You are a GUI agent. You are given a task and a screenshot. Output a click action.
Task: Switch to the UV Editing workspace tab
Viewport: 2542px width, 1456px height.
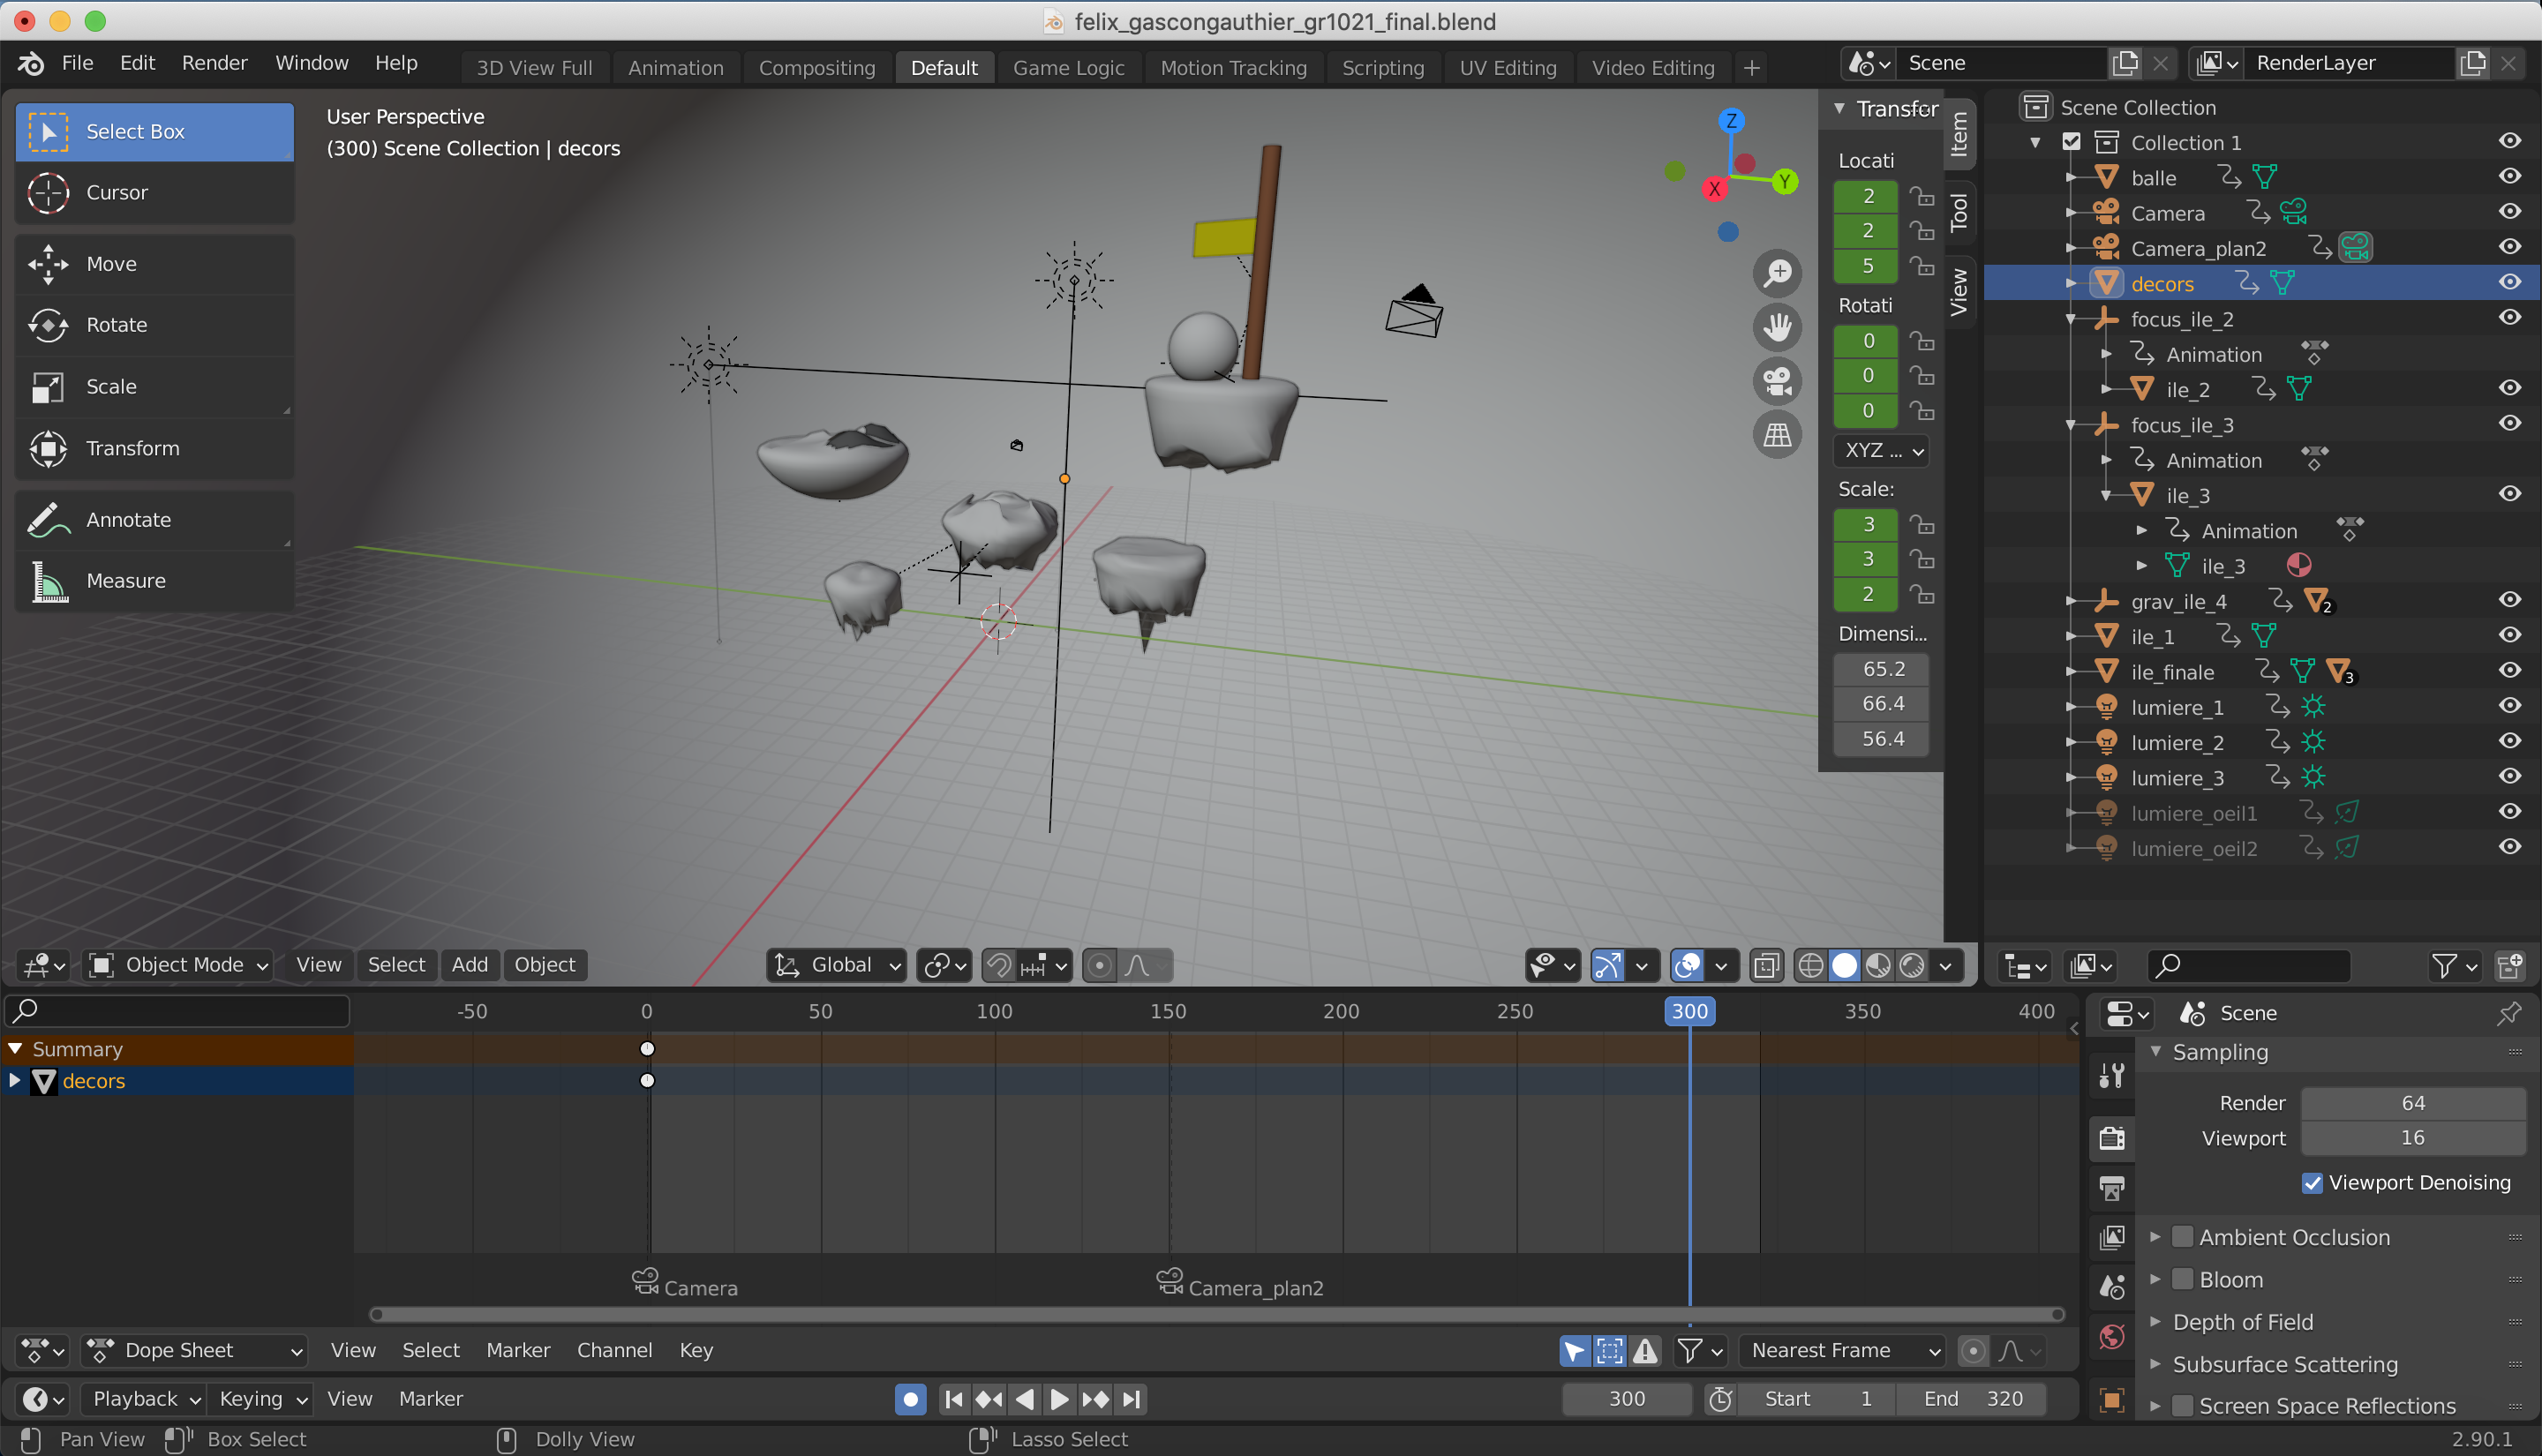pos(1507,68)
